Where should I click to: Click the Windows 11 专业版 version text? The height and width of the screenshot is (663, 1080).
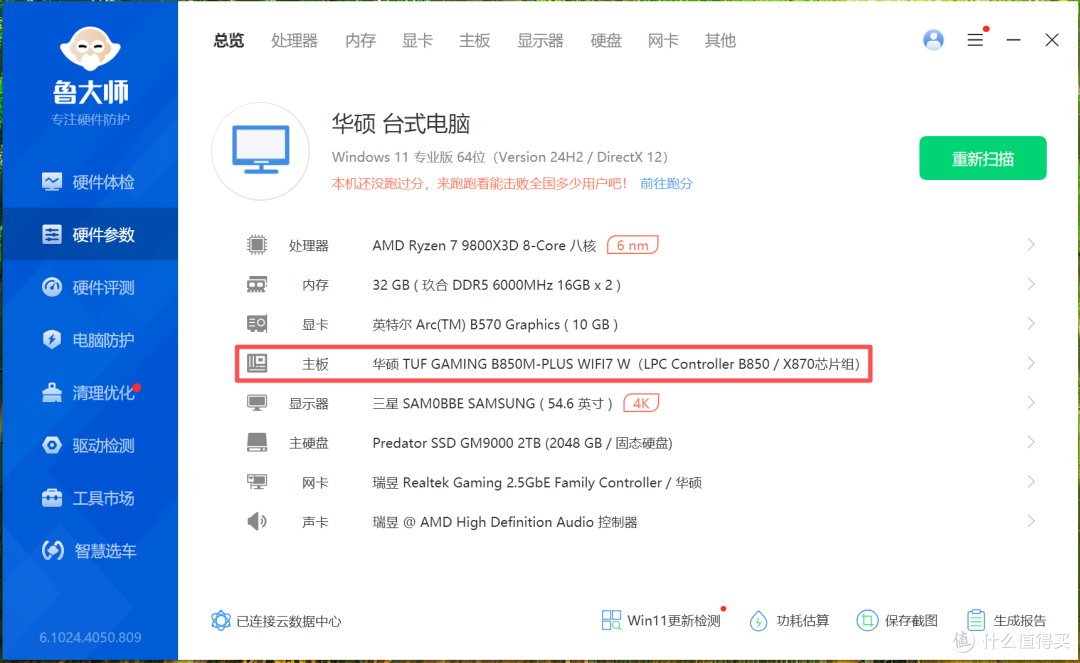500,157
